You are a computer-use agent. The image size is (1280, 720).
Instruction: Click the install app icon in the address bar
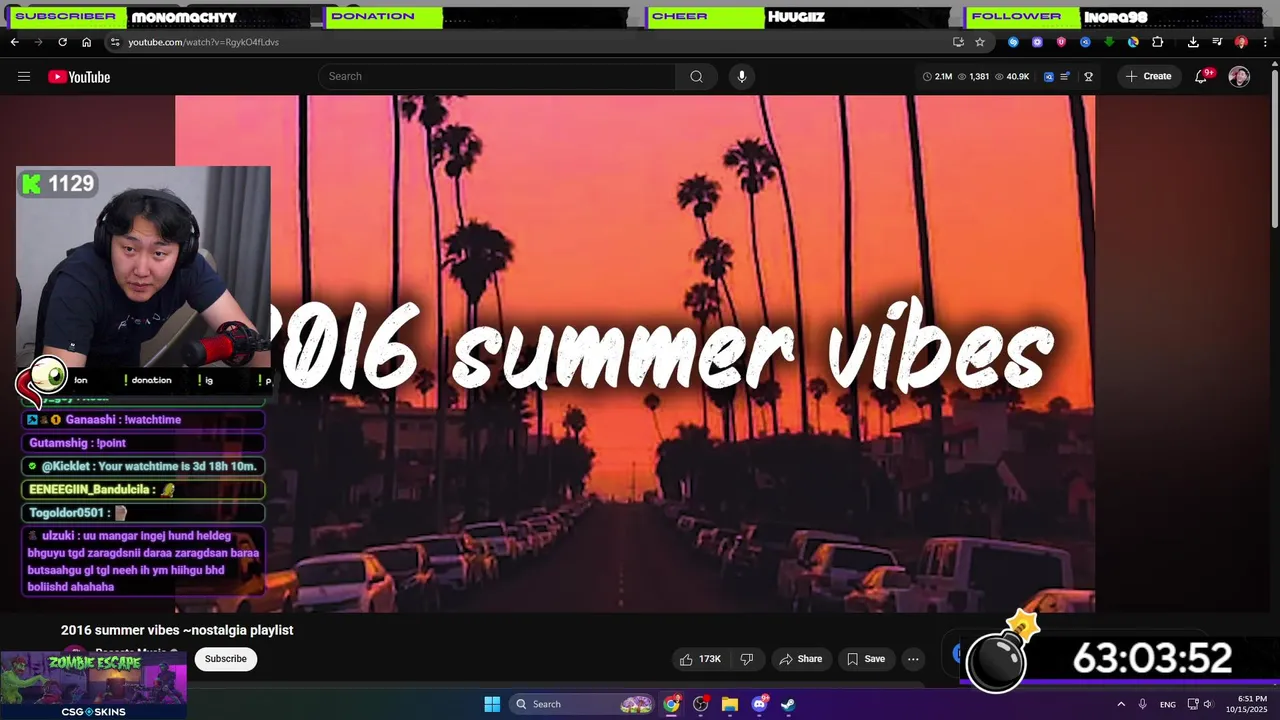[x=958, y=42]
